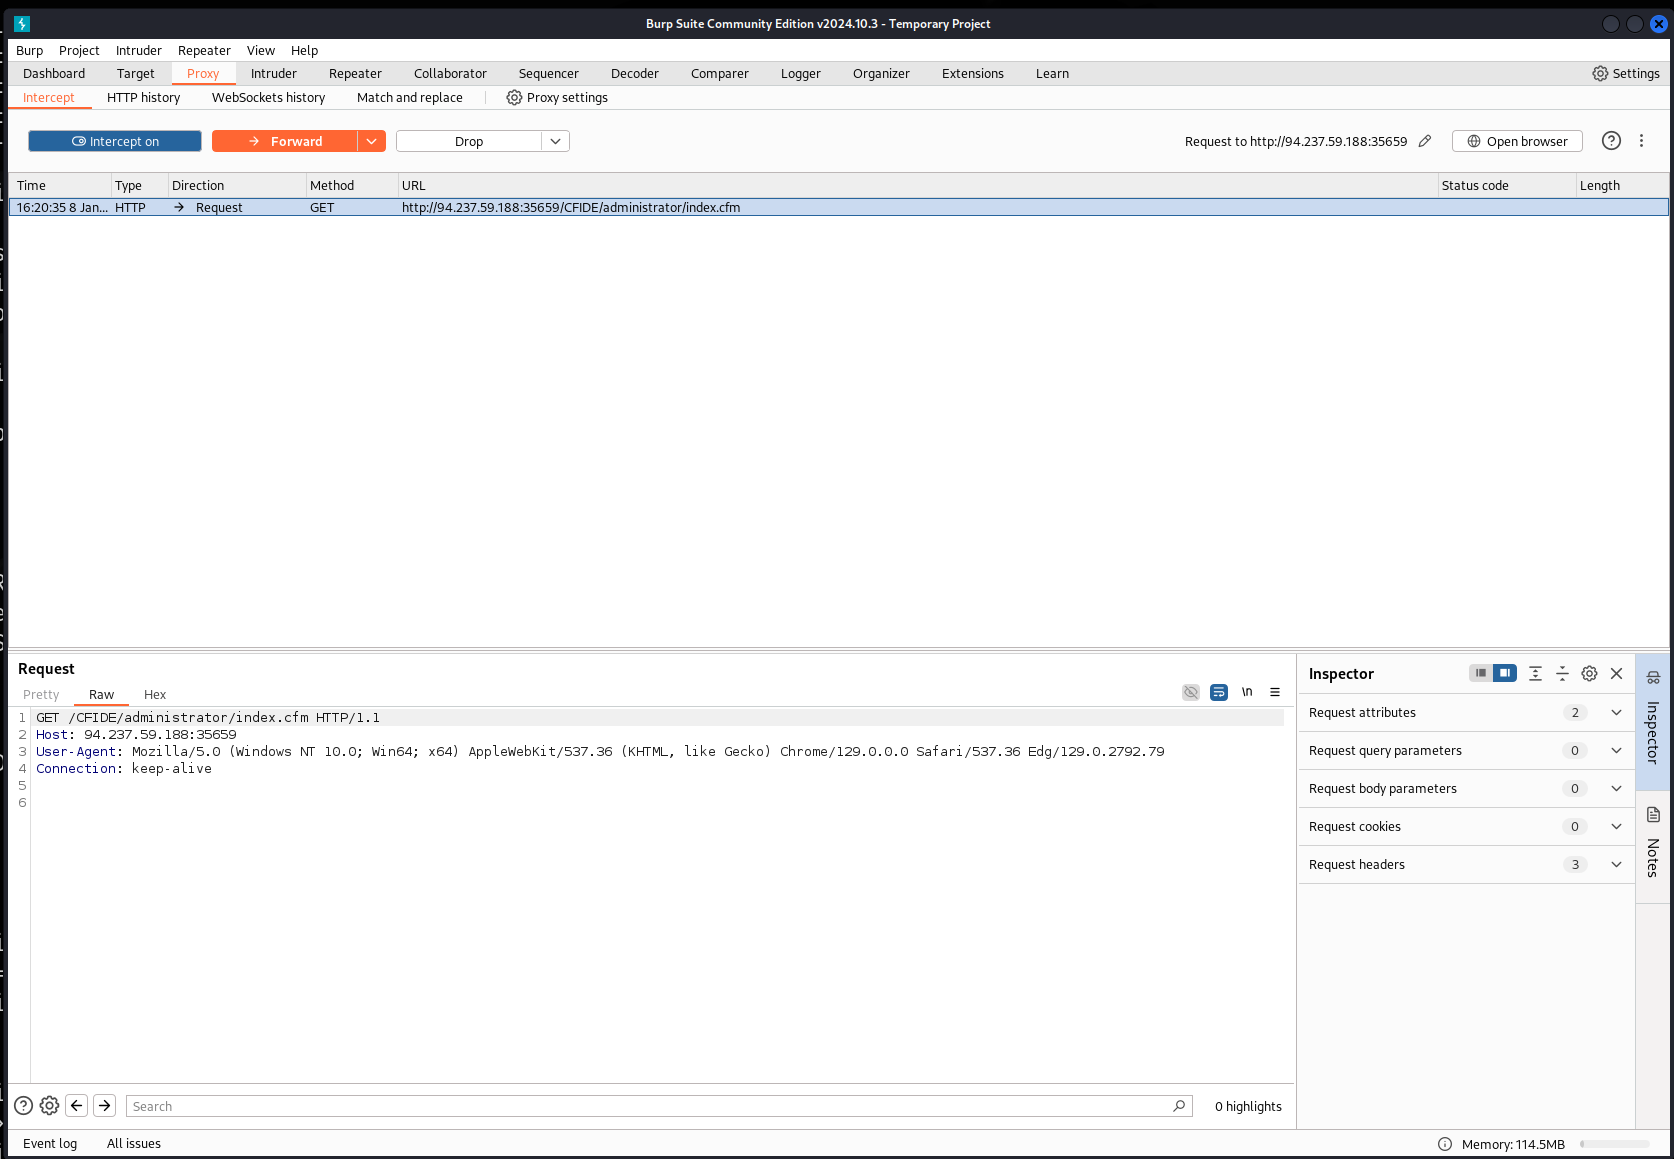Toggle the Intercept on button

[115, 141]
